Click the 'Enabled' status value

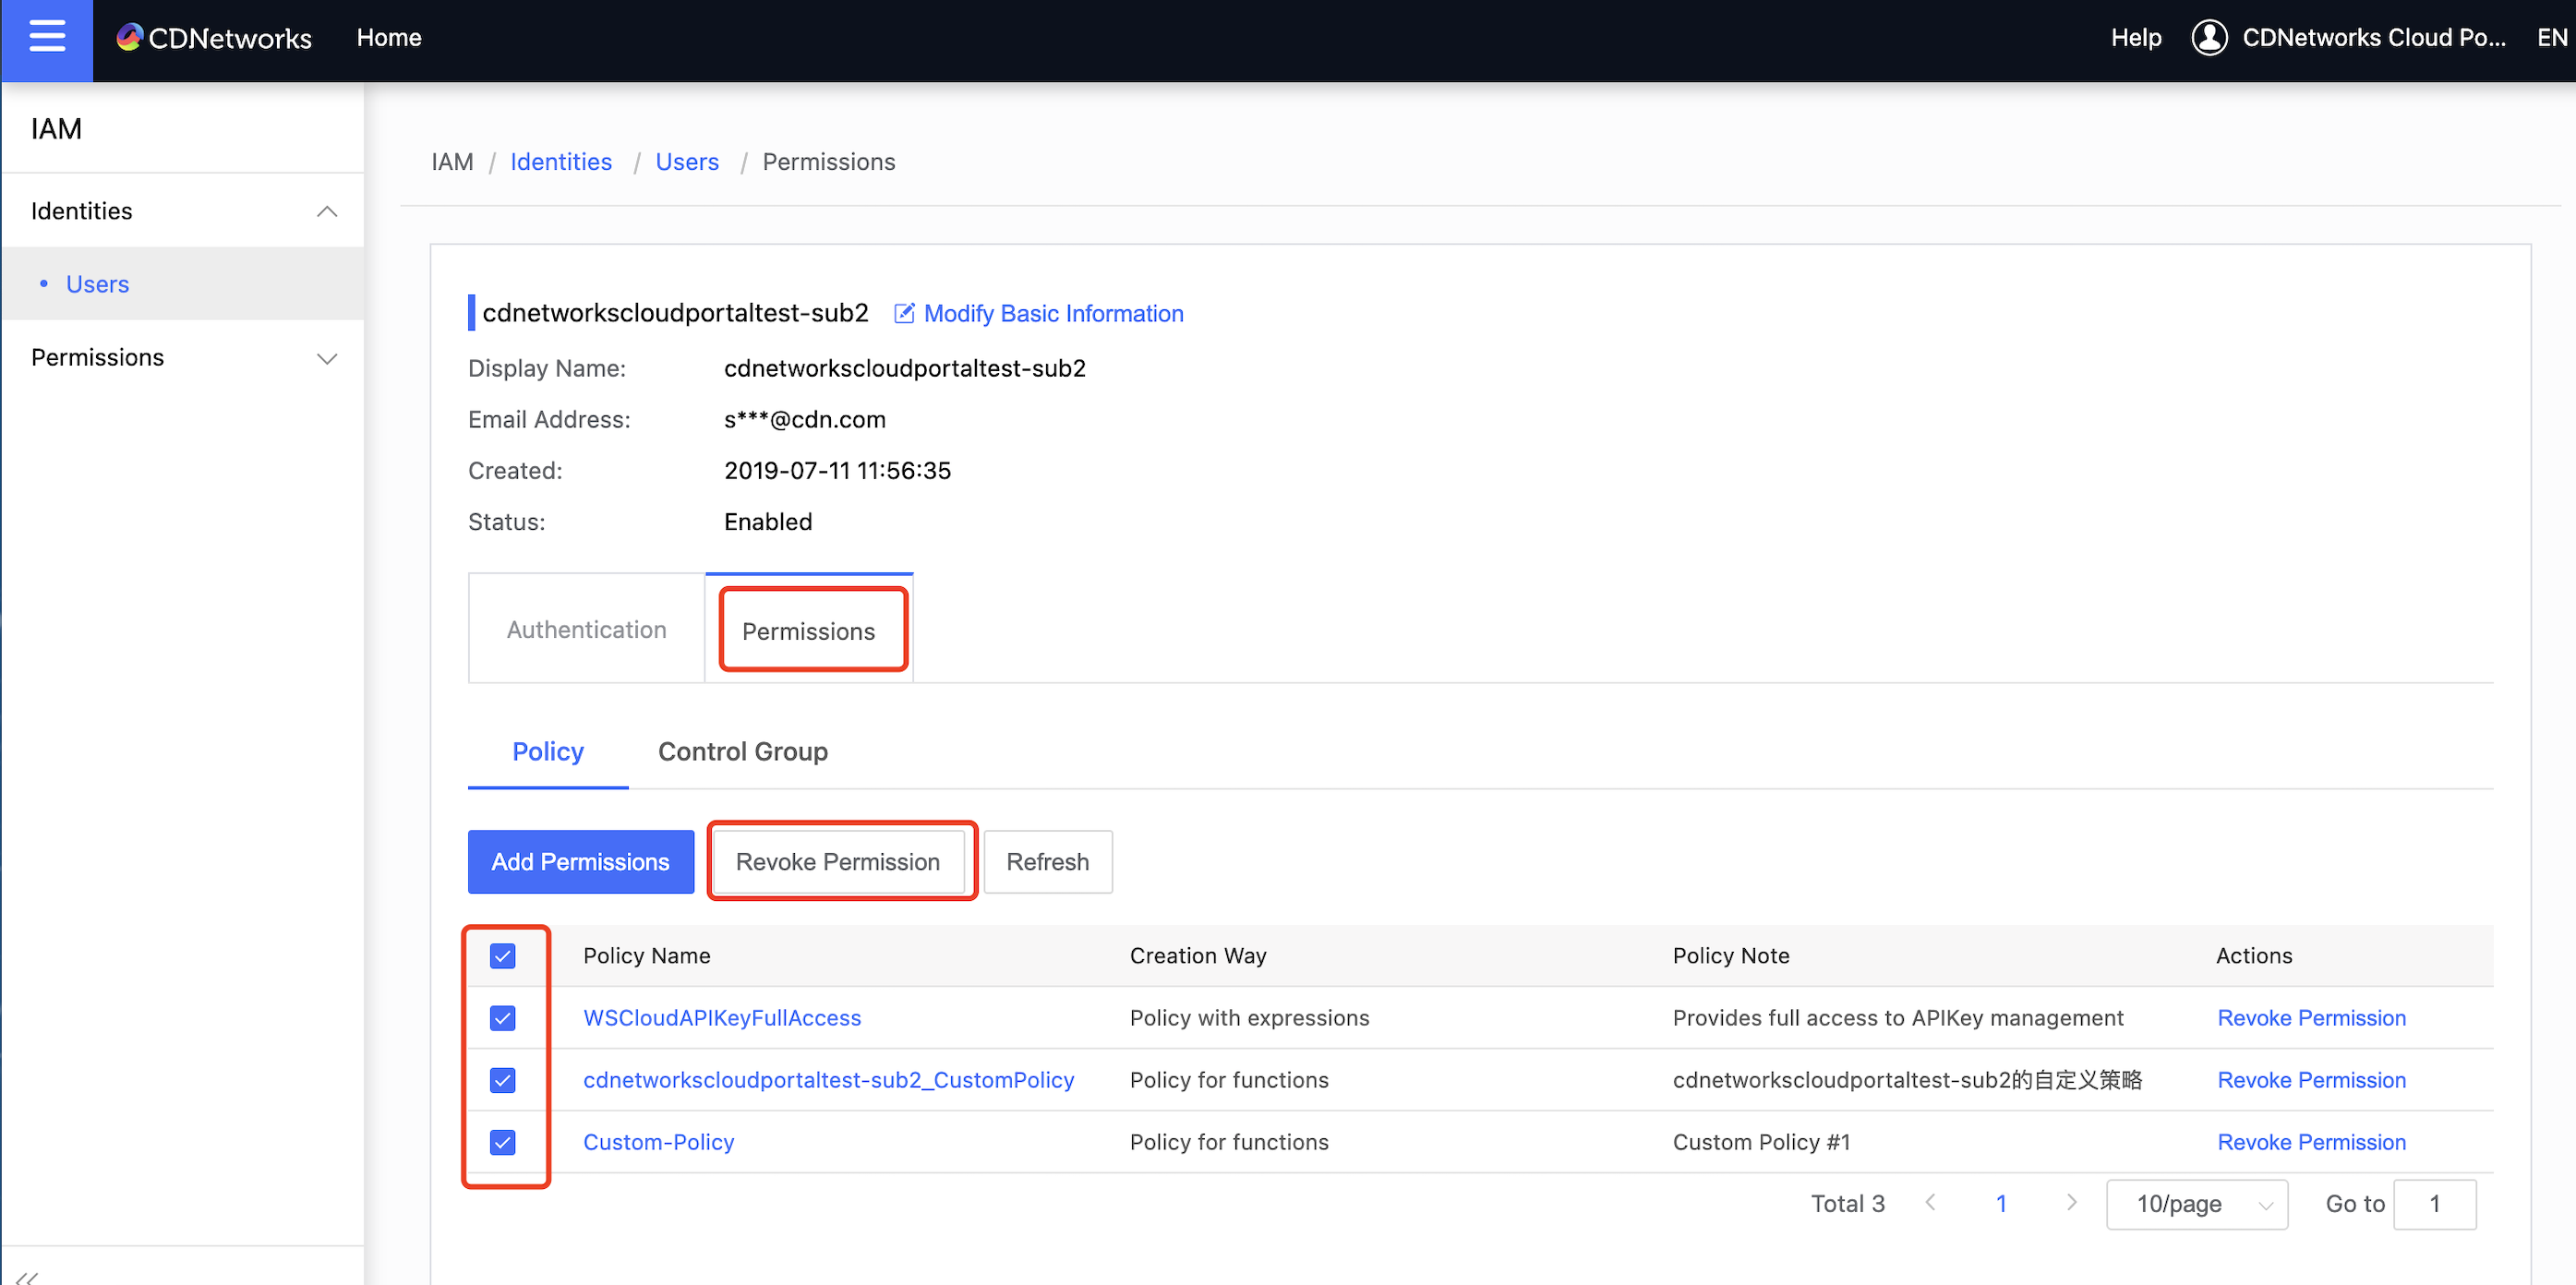768,521
